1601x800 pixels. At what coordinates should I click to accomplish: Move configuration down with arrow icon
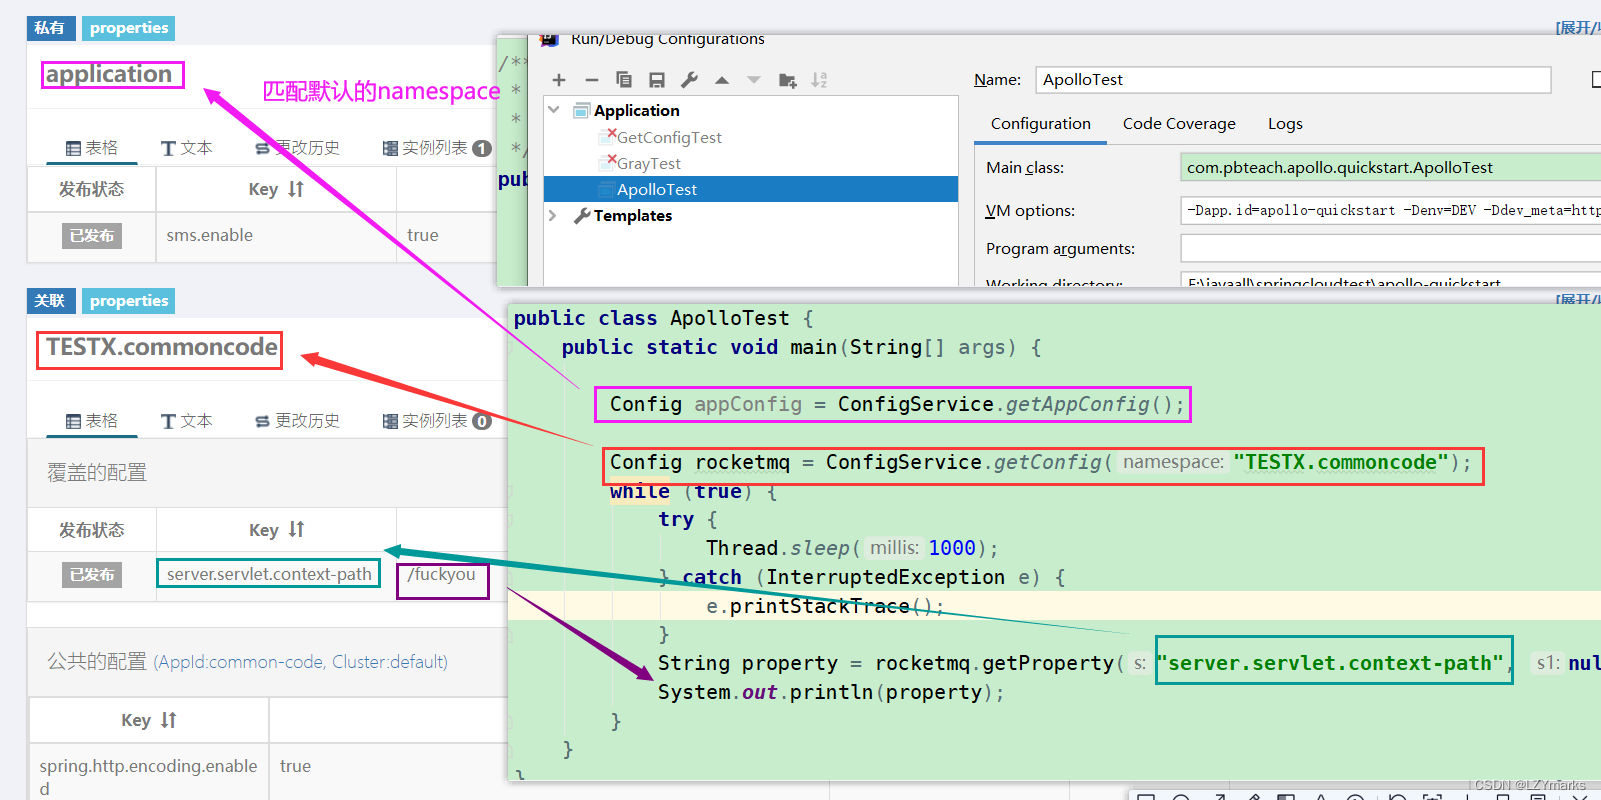tap(754, 80)
